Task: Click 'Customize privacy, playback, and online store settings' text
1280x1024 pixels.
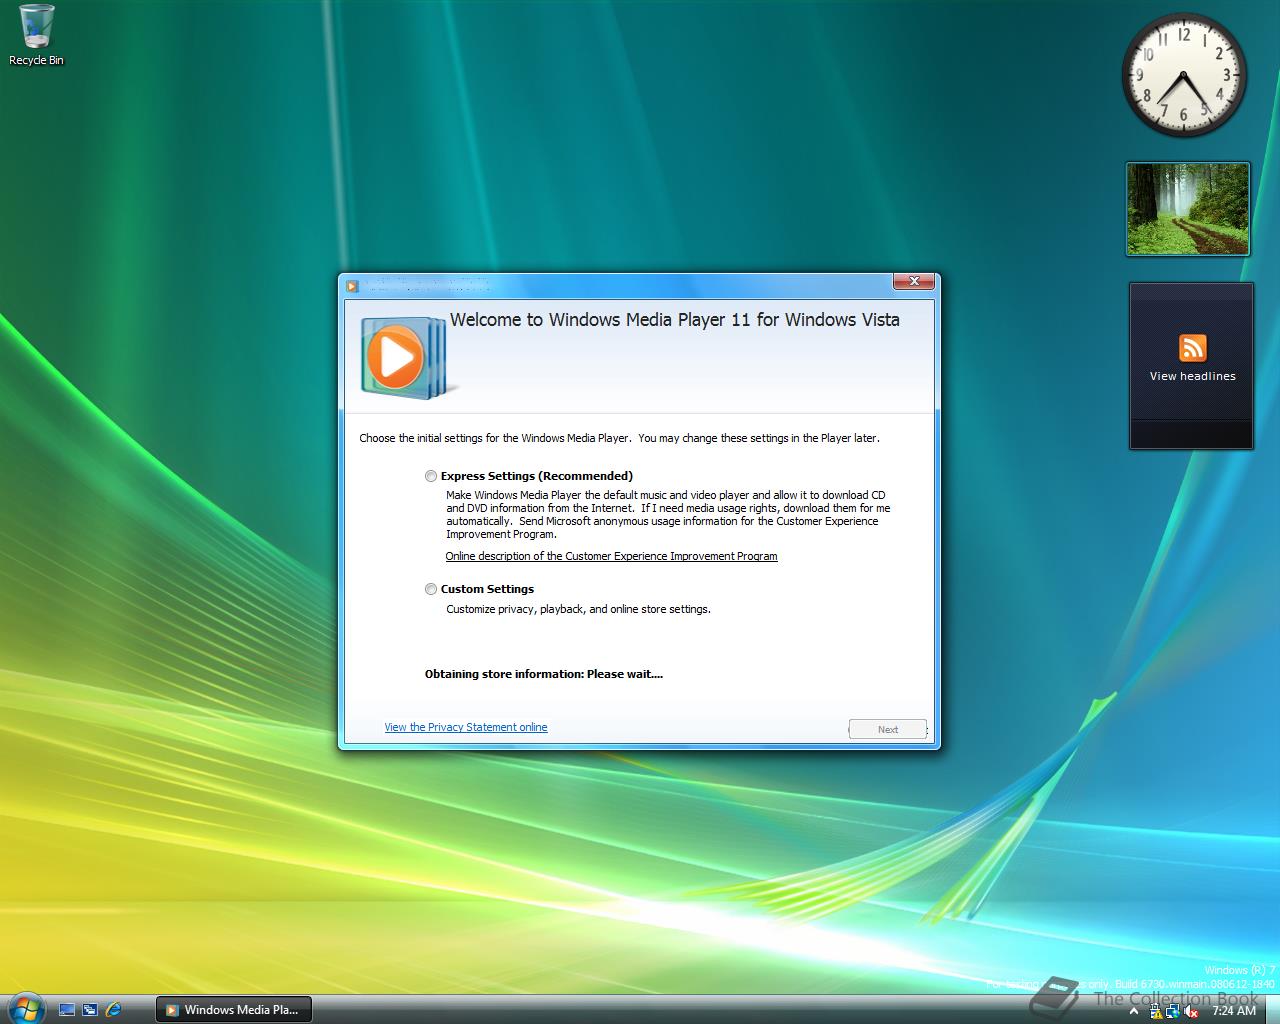Action: [578, 609]
